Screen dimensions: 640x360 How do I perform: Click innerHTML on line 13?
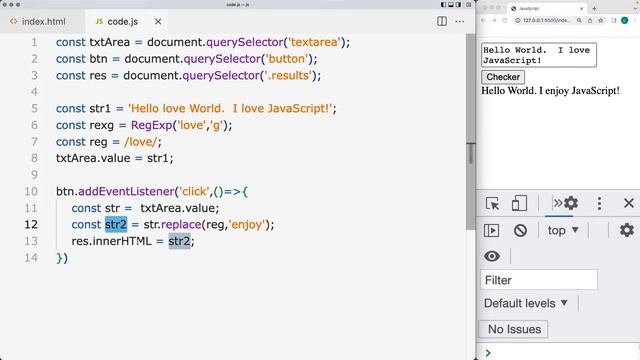[122, 241]
